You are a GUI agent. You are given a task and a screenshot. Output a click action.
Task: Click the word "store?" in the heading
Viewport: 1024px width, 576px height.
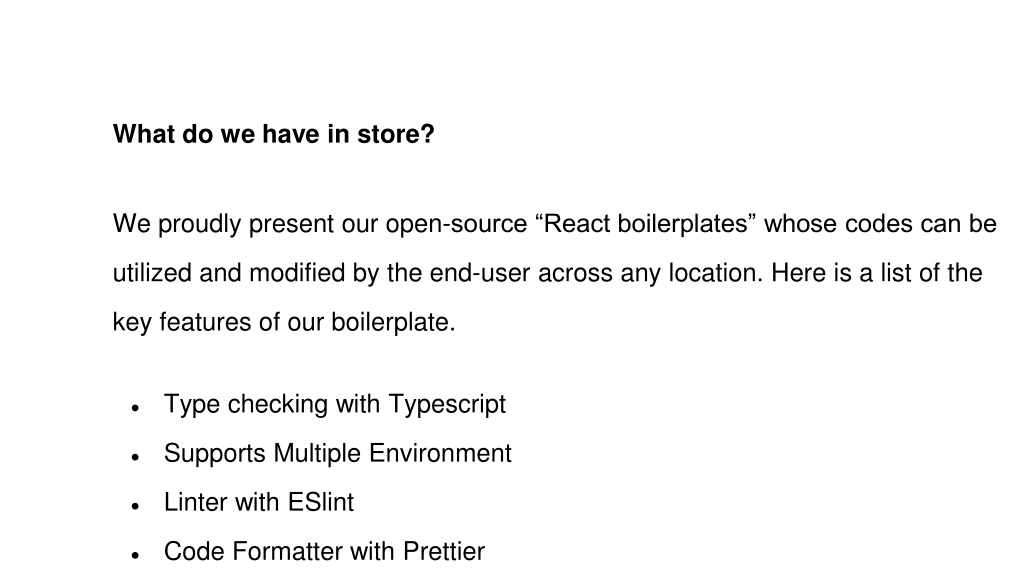click(x=396, y=134)
